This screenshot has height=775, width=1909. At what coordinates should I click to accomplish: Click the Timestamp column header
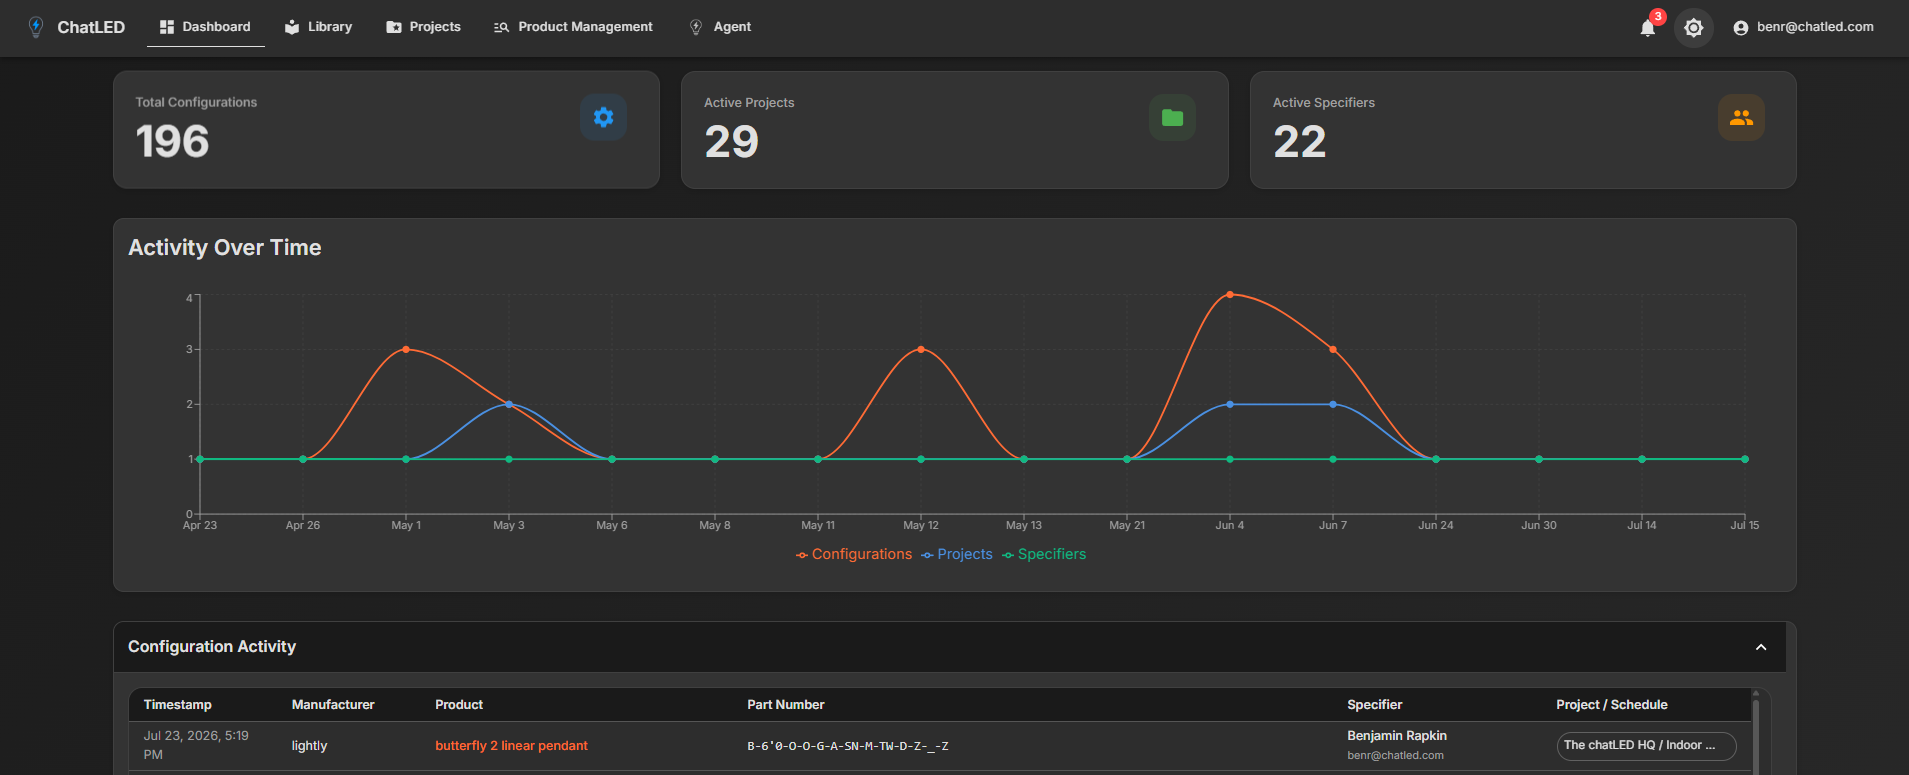click(x=178, y=705)
